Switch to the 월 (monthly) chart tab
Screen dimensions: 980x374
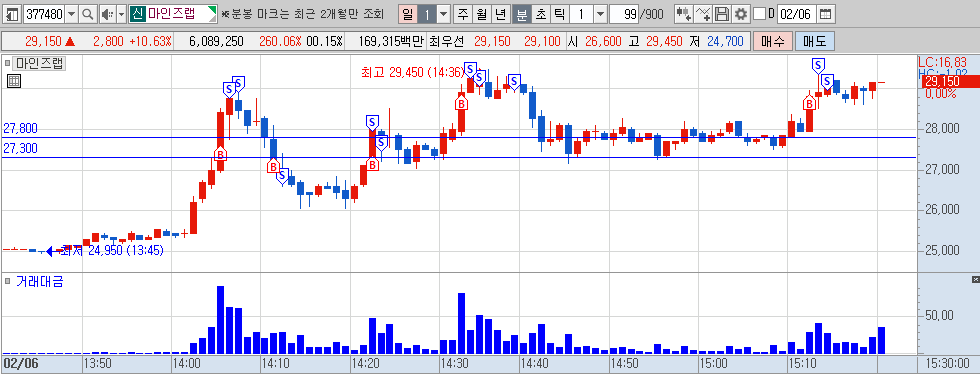482,14
